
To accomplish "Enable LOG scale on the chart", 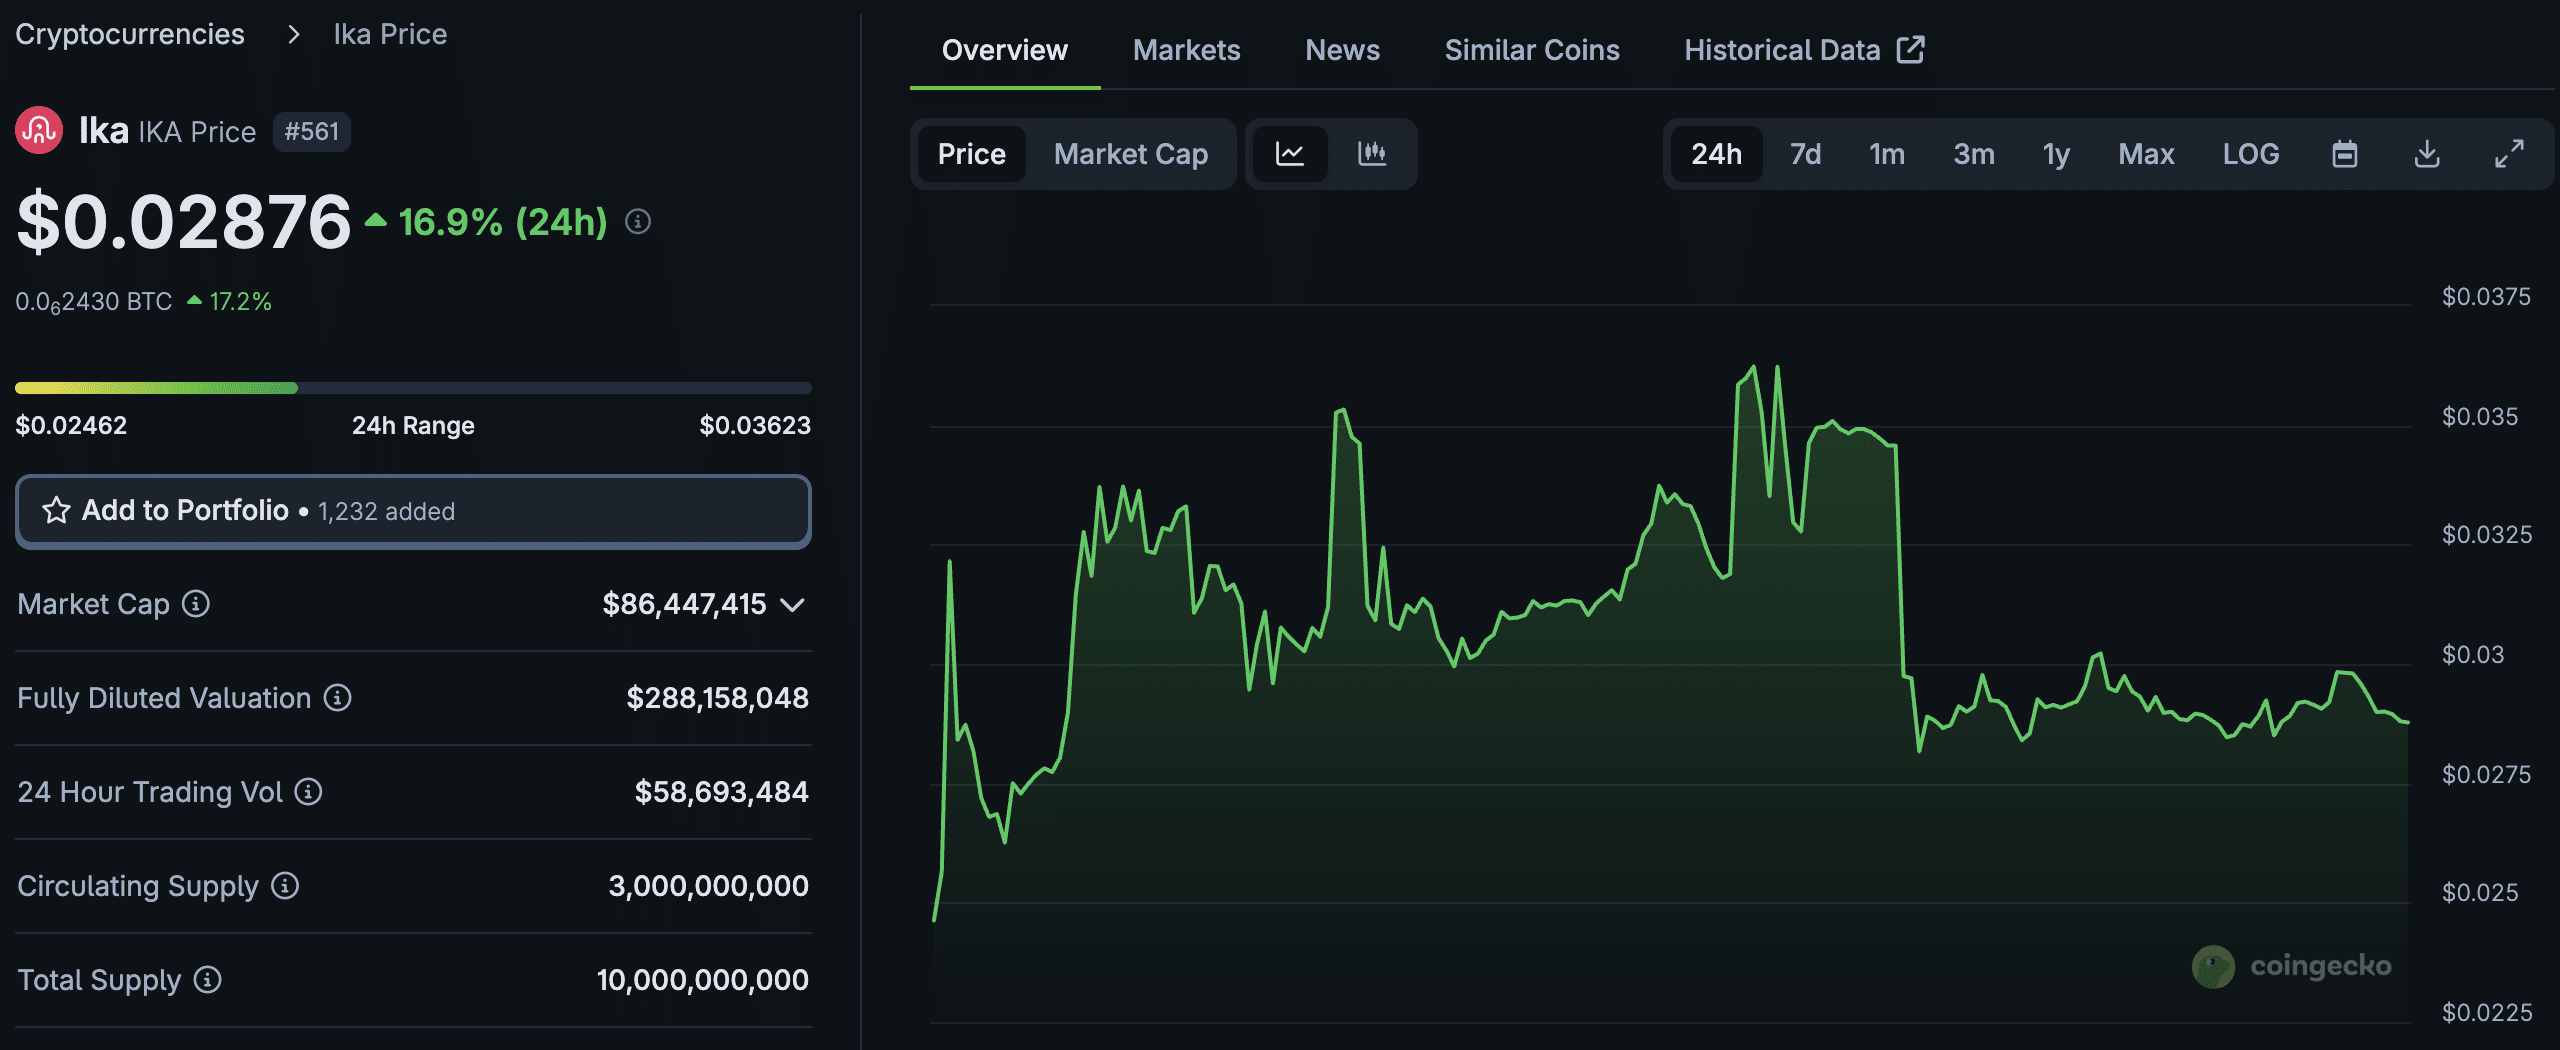I will tap(2250, 154).
